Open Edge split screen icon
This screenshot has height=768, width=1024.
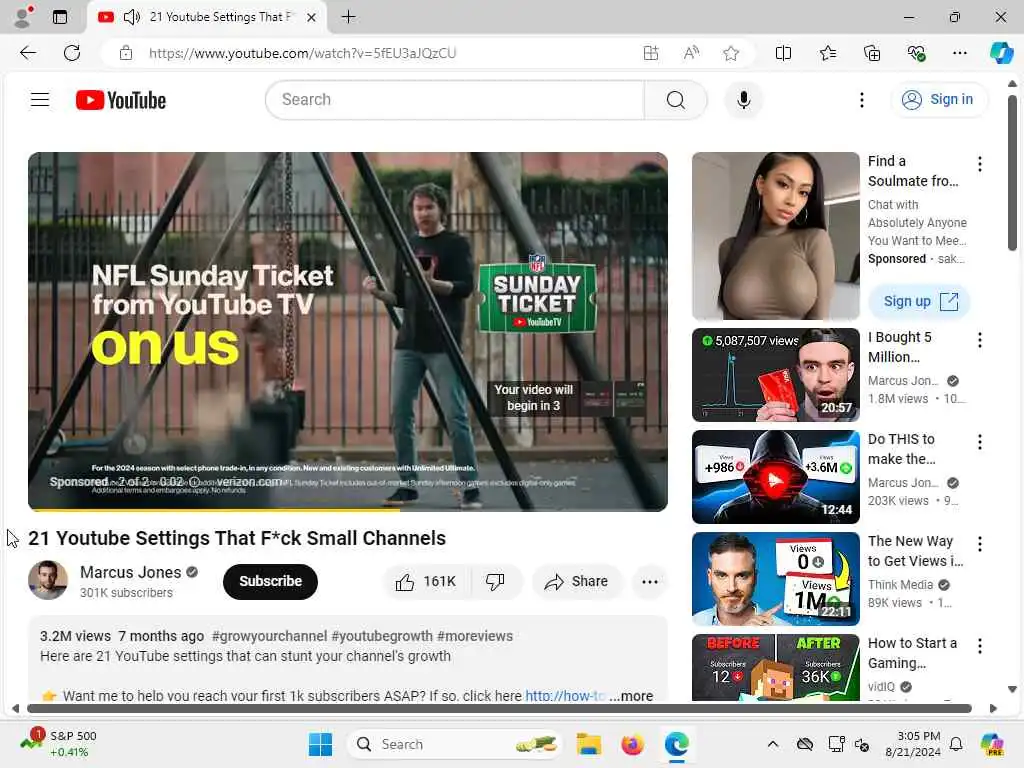[783, 53]
